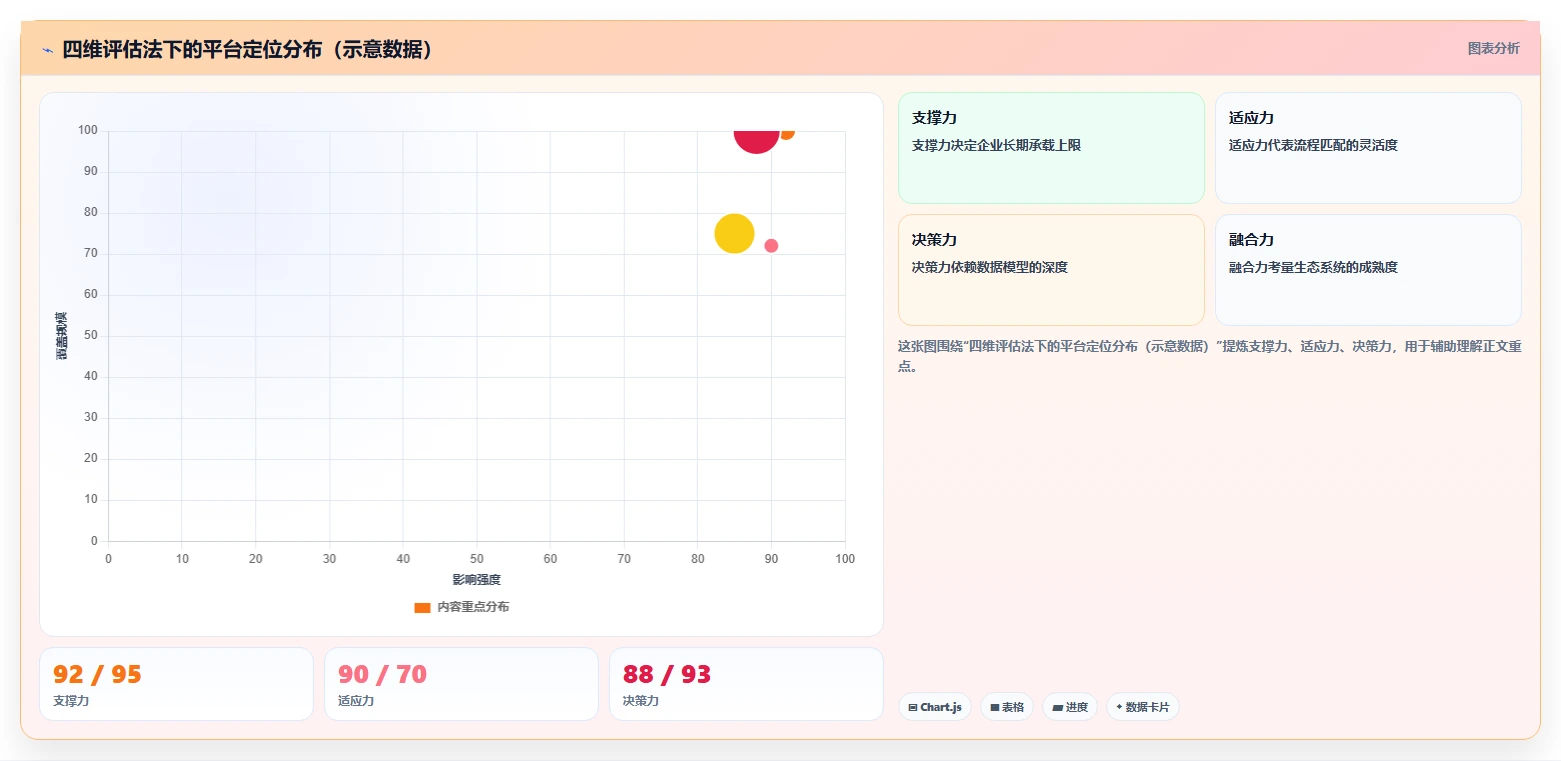Toggle the 内容重点分布 legend item
The width and height of the screenshot is (1561, 761).
[x=462, y=607]
